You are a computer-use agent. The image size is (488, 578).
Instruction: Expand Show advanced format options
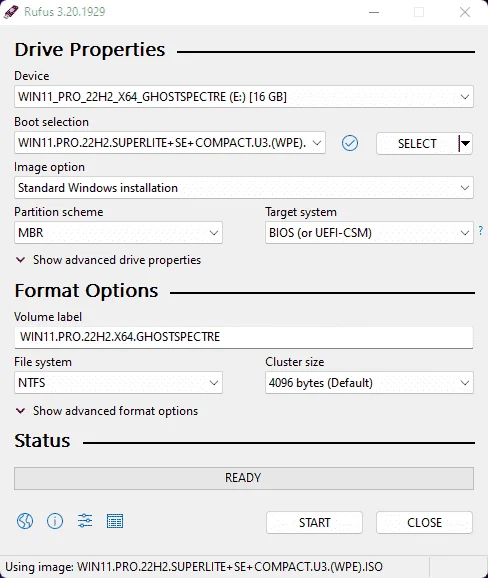pyautogui.click(x=107, y=411)
